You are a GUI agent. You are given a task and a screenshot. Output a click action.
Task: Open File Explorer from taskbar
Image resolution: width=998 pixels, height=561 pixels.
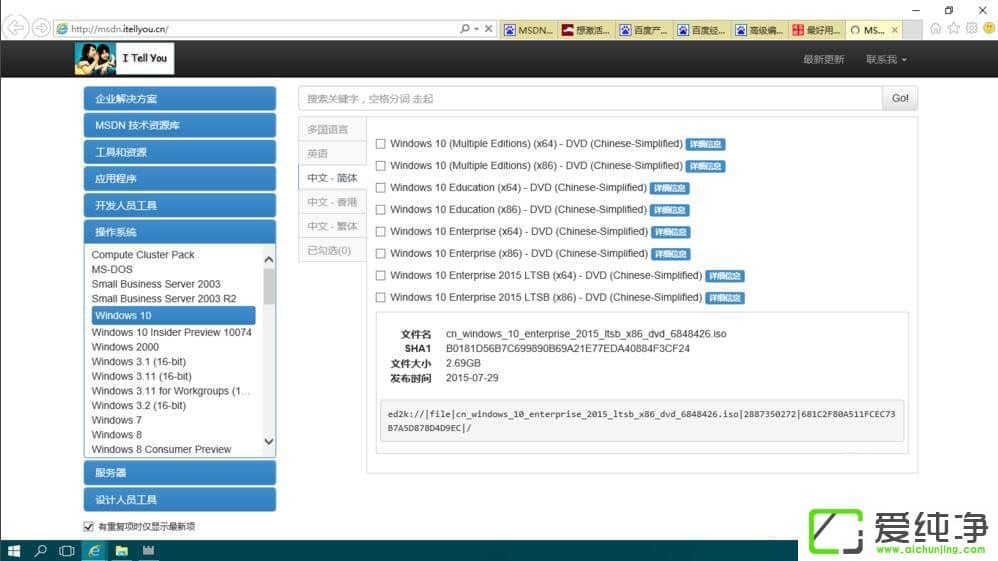(x=121, y=550)
